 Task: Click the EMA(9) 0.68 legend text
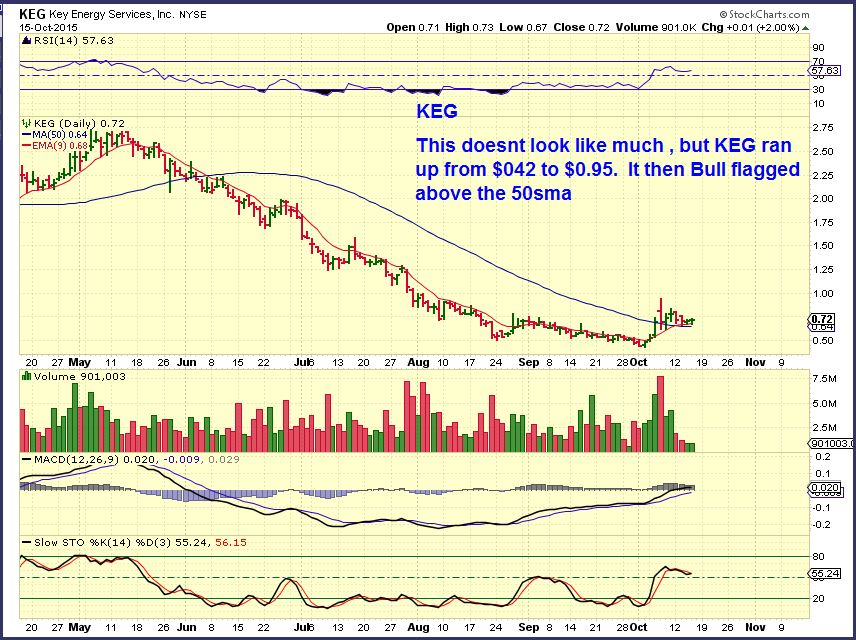tap(60, 146)
